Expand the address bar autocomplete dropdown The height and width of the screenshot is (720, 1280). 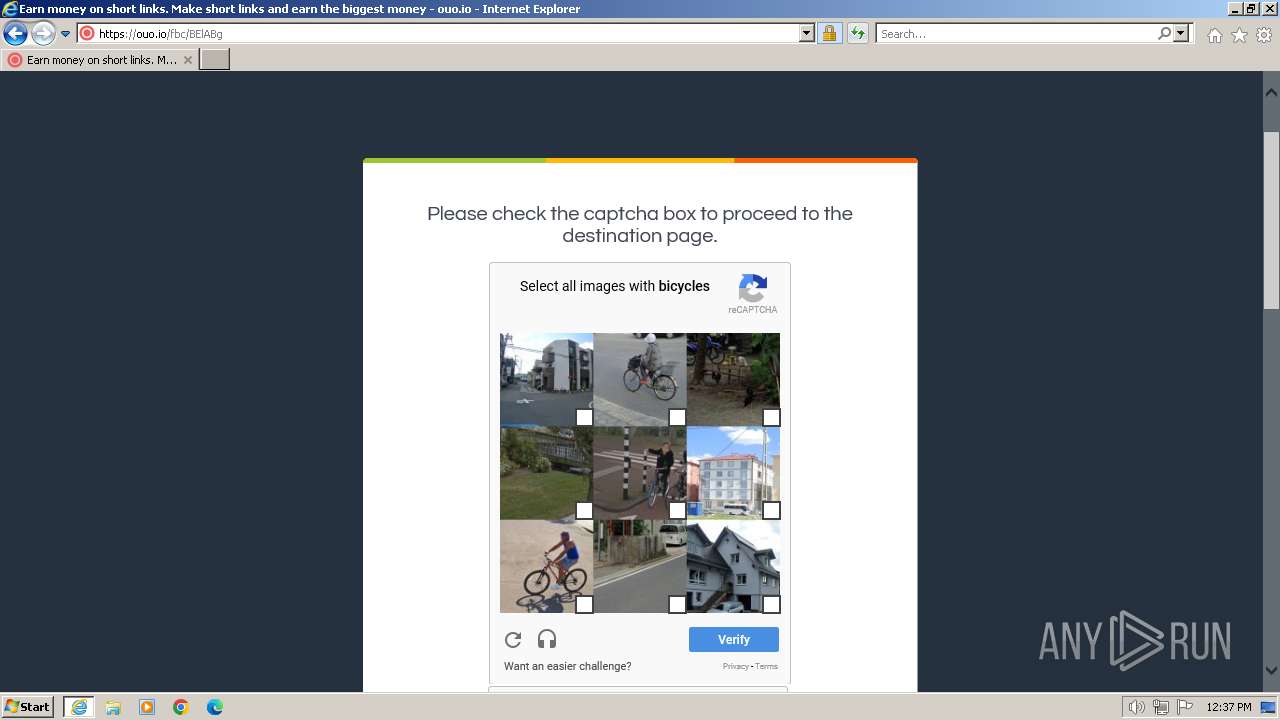[x=807, y=34]
